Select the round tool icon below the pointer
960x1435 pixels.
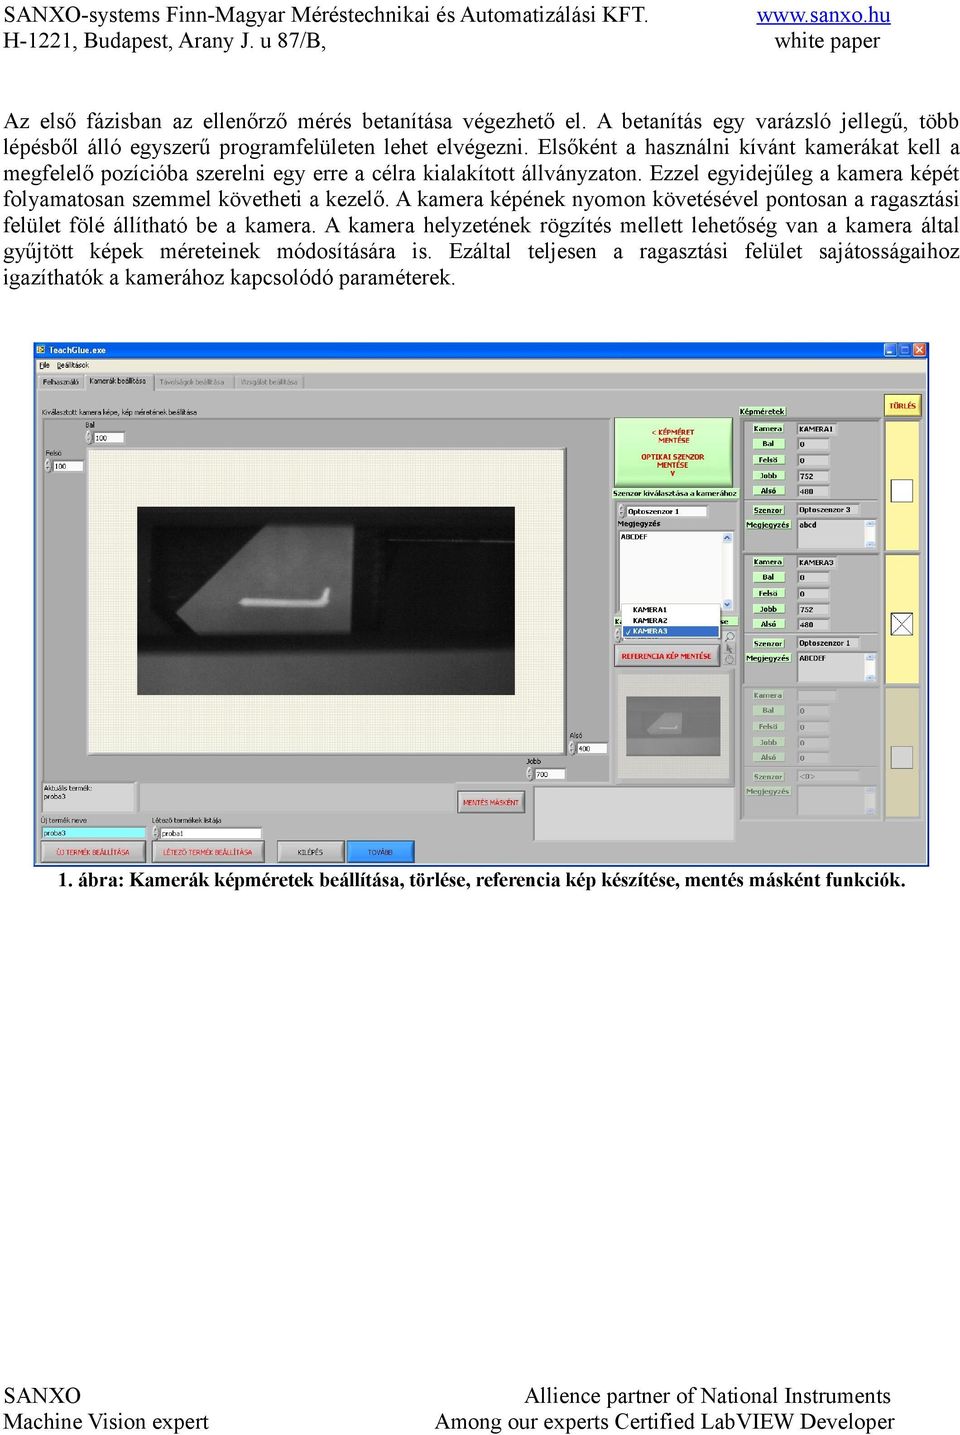pyautogui.click(x=729, y=660)
